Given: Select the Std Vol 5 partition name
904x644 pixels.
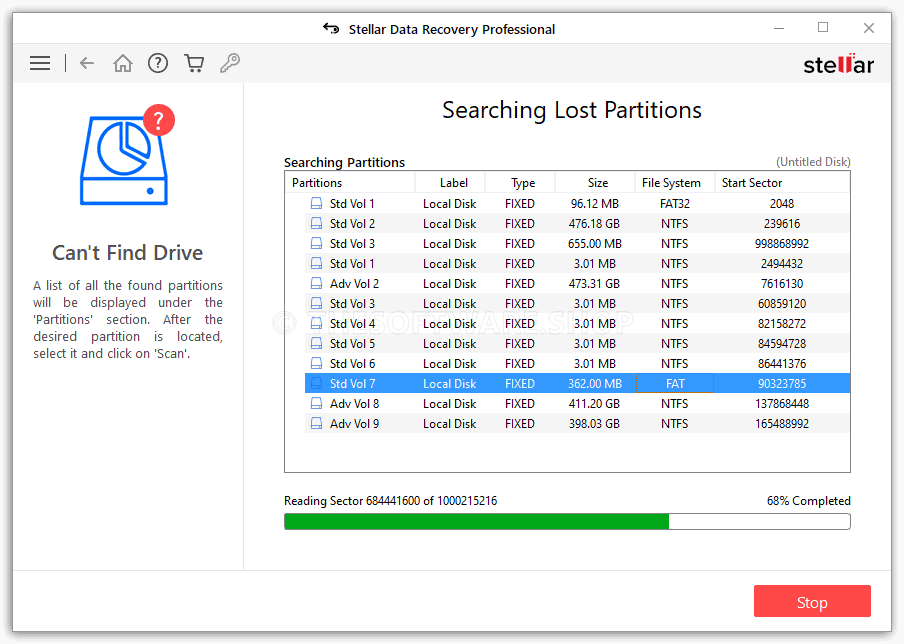Looking at the screenshot, I should (352, 344).
